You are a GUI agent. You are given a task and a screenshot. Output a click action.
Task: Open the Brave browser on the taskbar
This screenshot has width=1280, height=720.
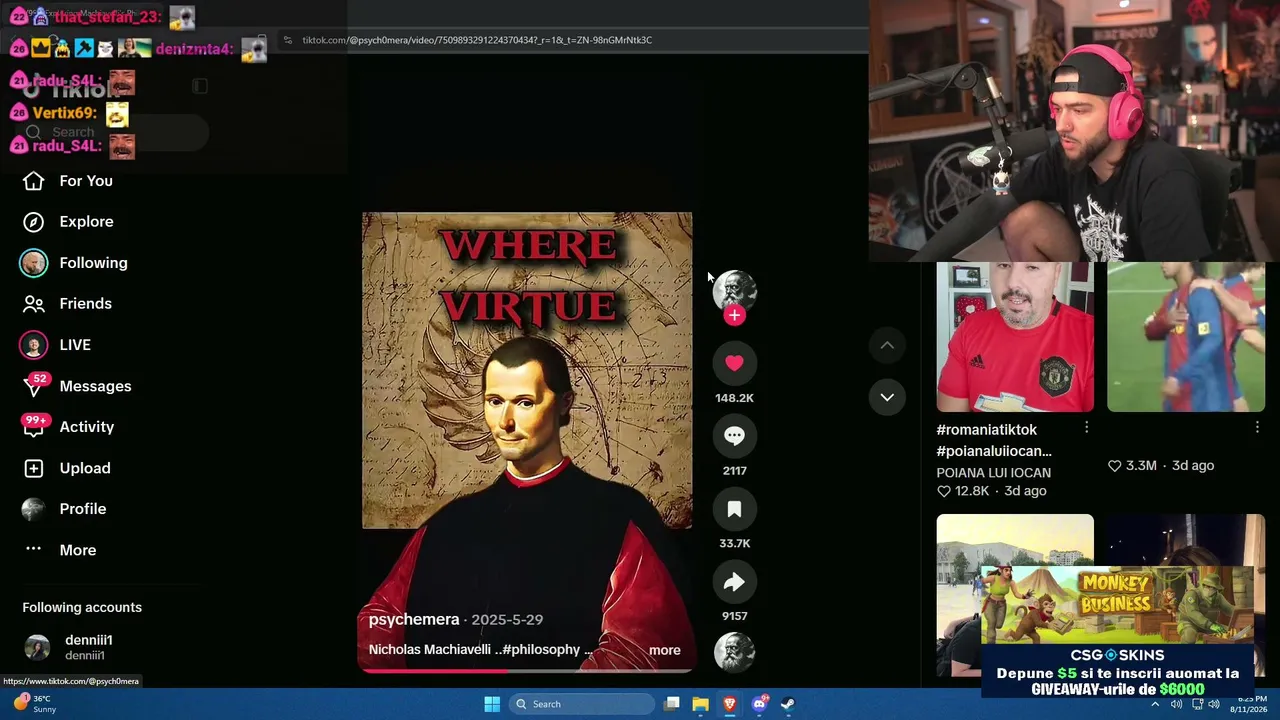(730, 704)
